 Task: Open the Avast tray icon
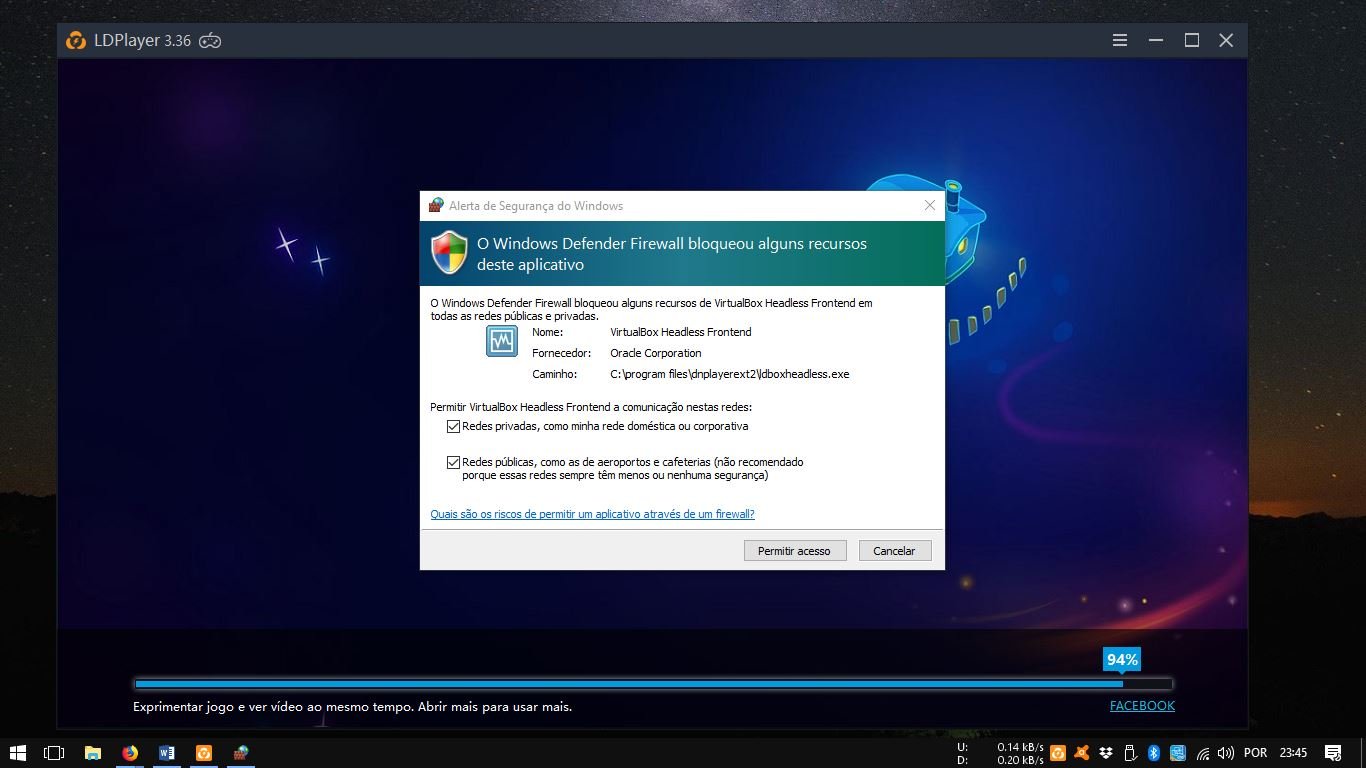click(x=1082, y=752)
